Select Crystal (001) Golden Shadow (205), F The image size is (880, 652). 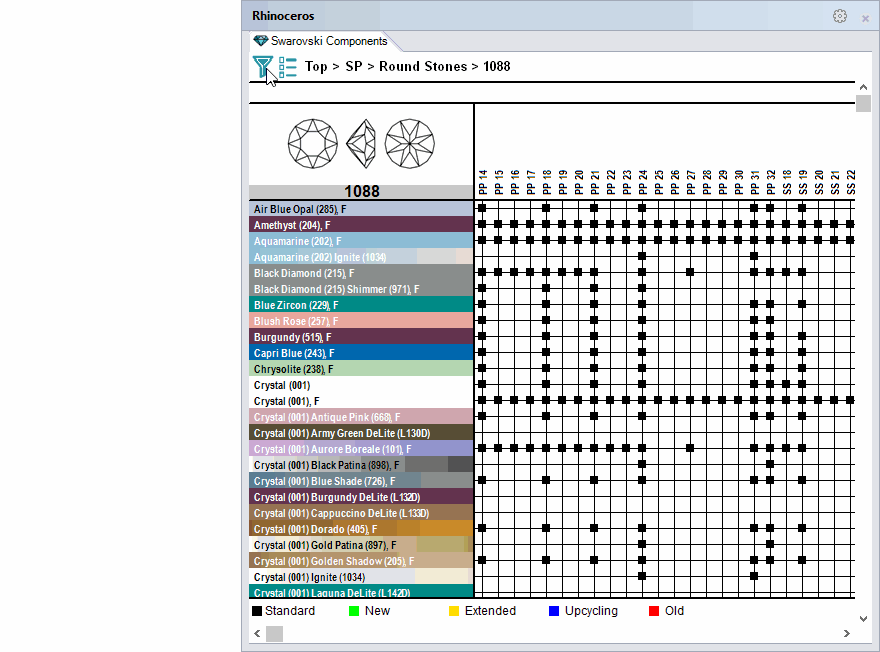pos(361,561)
